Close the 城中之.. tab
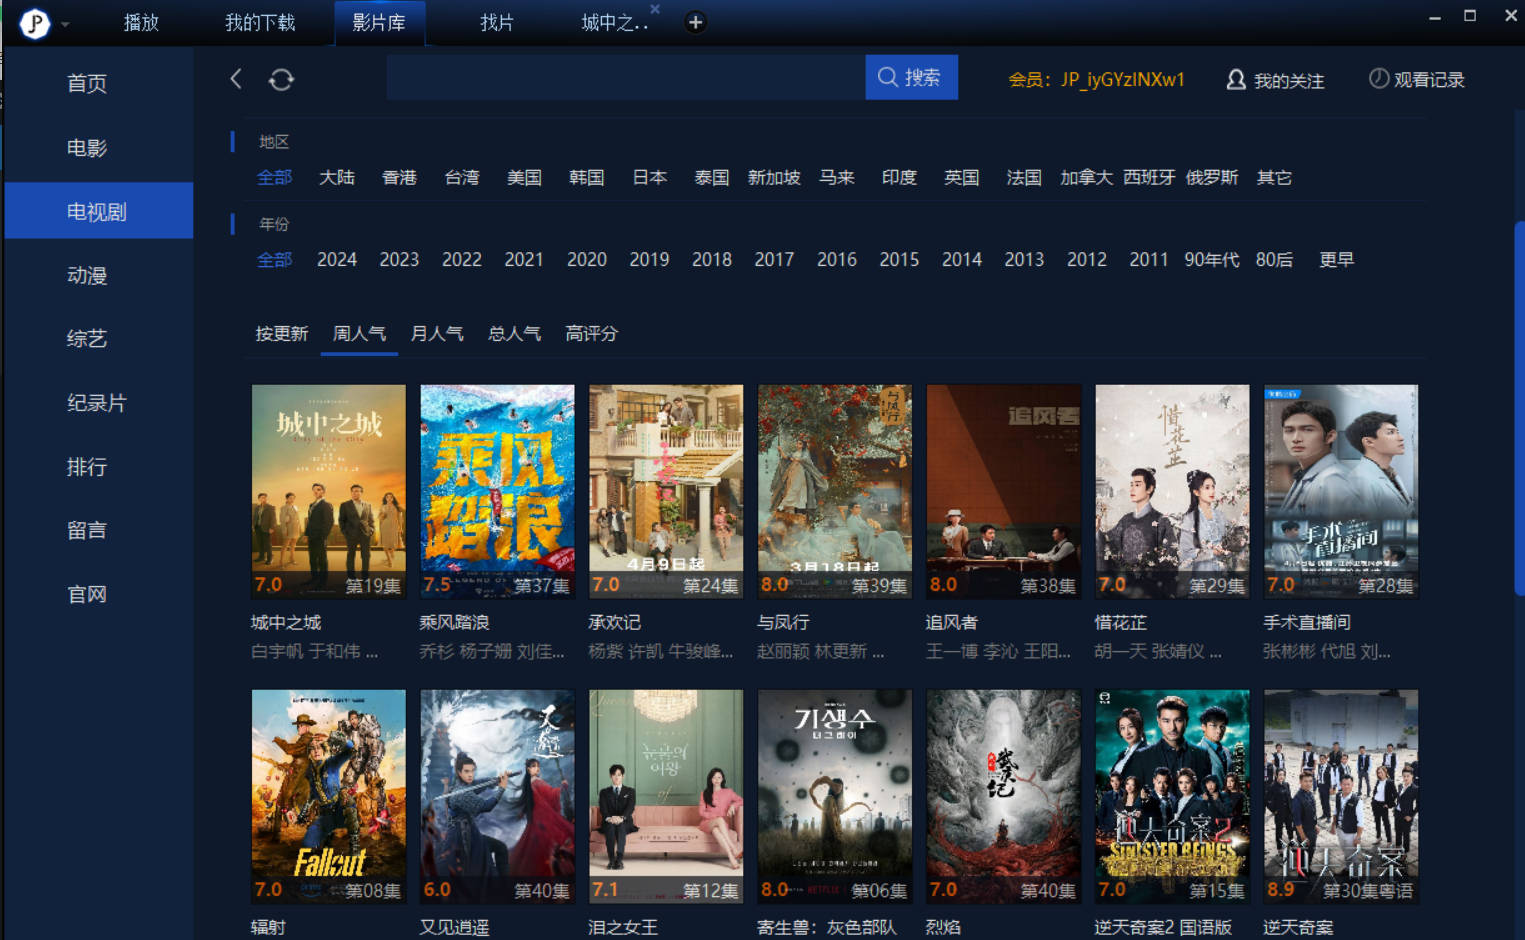 coord(655,9)
